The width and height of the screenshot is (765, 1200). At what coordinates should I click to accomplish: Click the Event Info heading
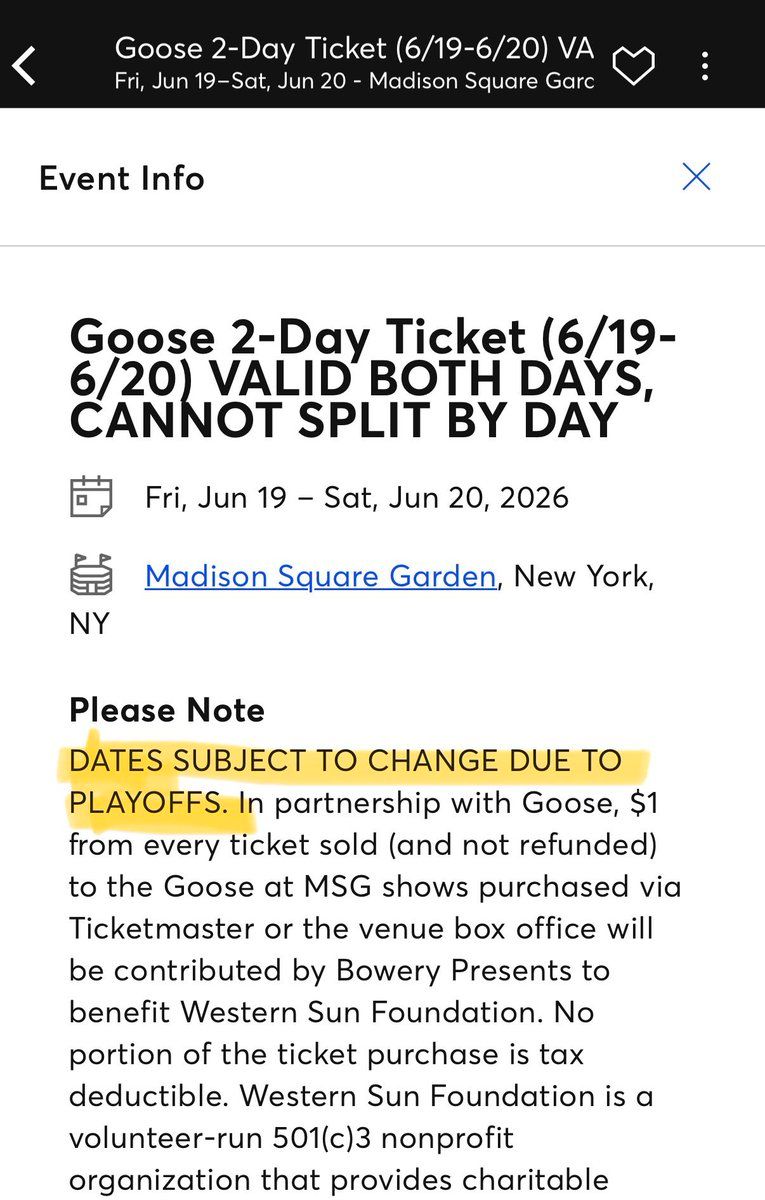coord(122,178)
